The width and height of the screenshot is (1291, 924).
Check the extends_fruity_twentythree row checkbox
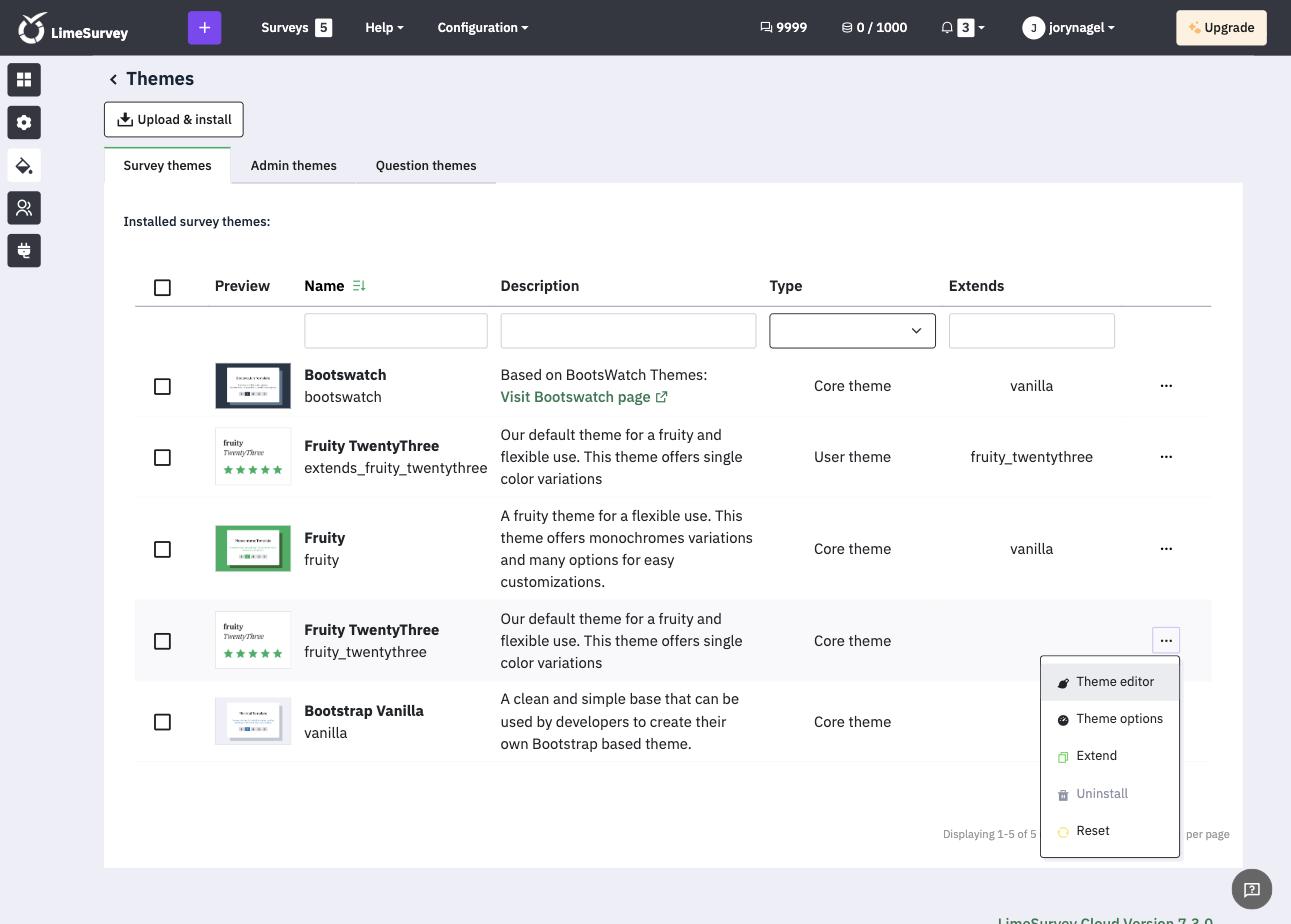pos(162,458)
